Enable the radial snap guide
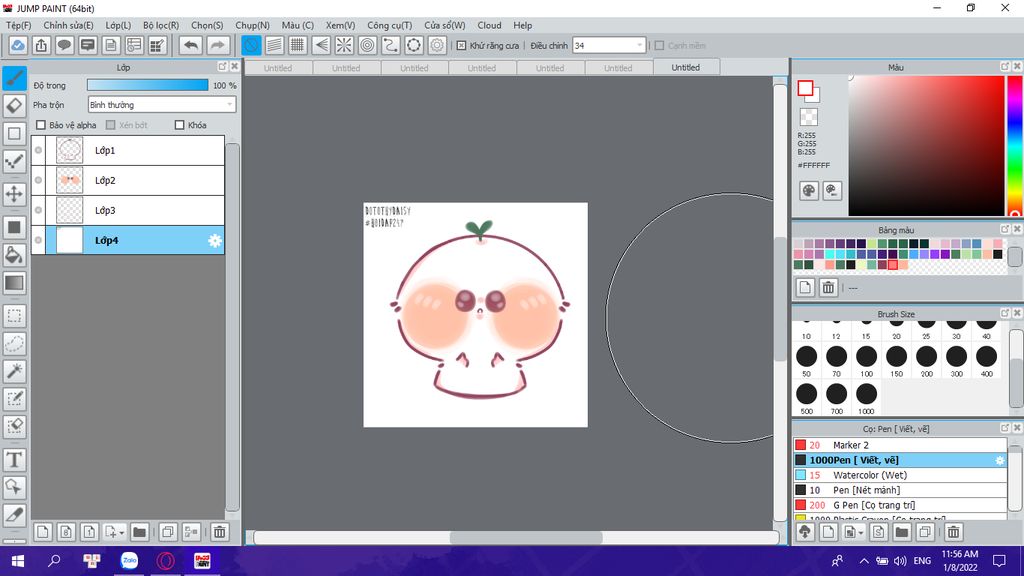The width and height of the screenshot is (1024, 576). point(344,45)
